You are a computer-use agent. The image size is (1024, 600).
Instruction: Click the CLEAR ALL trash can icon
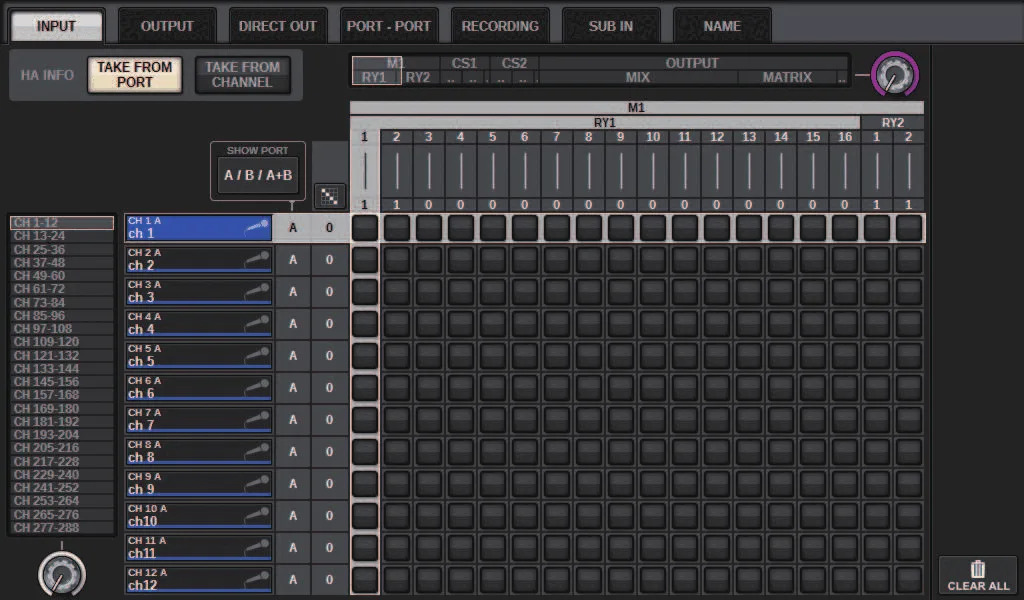(978, 569)
